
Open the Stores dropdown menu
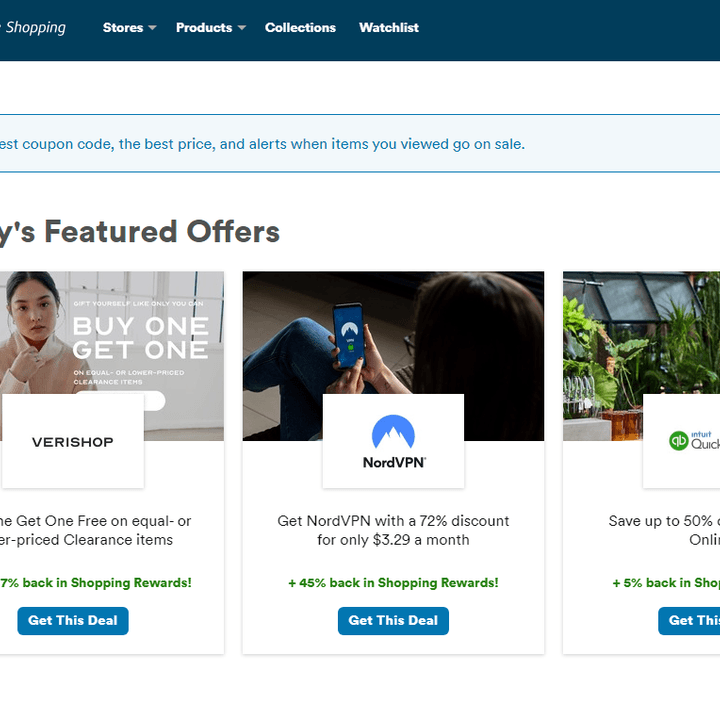click(129, 28)
